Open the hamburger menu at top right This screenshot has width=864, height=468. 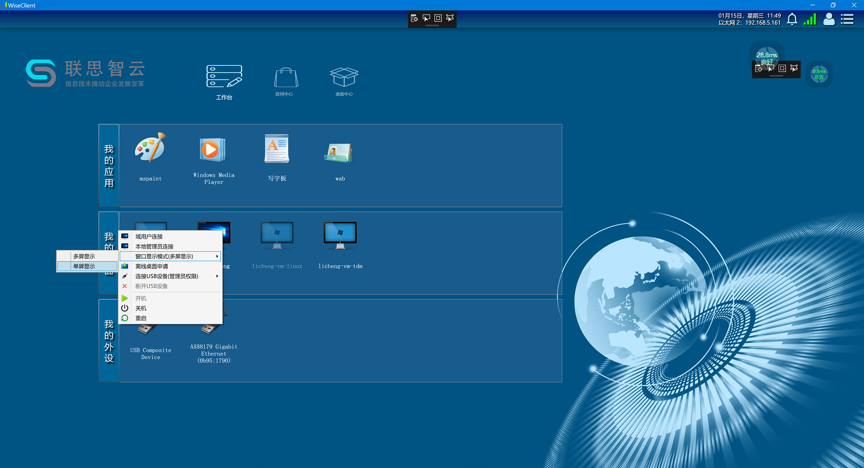point(848,18)
